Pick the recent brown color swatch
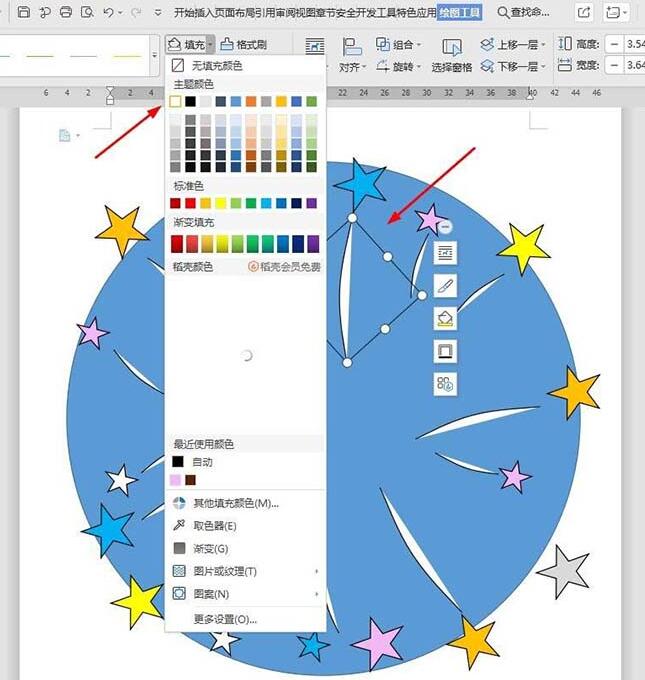This screenshot has height=680, width=645. (190, 480)
